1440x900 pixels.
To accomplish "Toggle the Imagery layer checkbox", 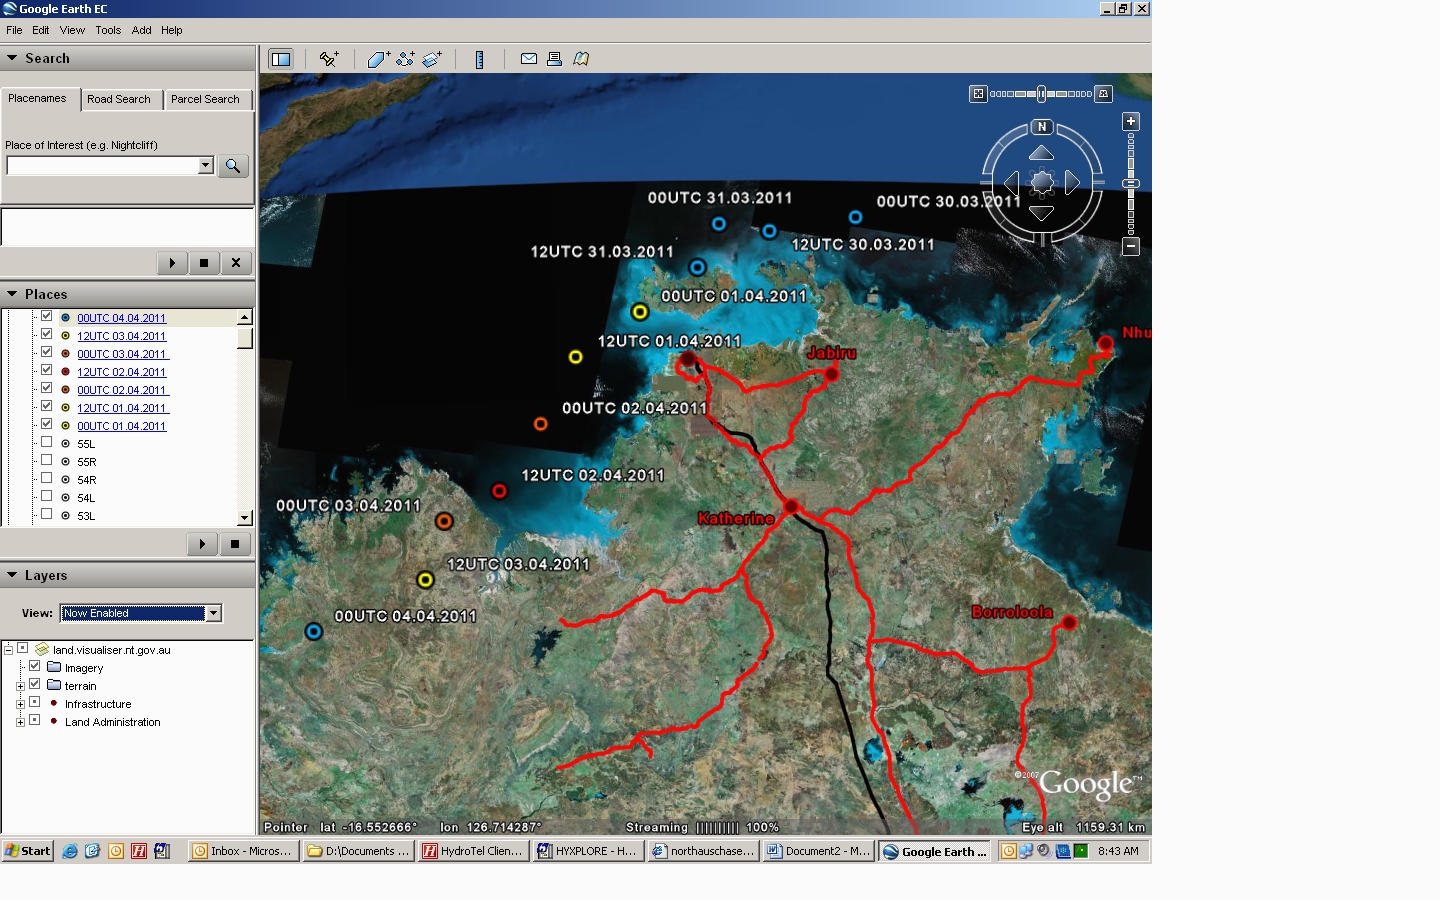I will (34, 666).
